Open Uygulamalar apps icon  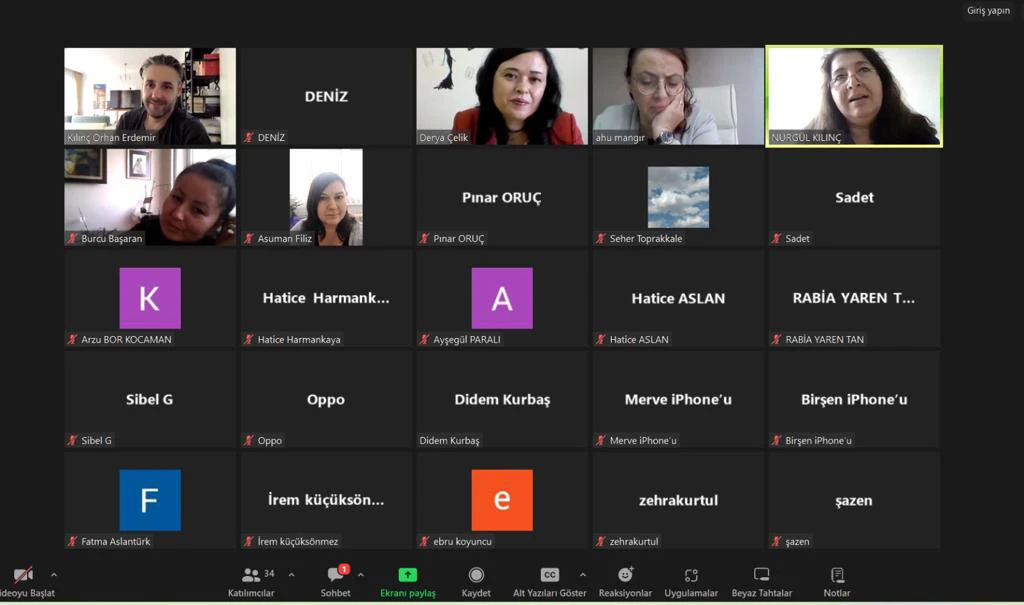click(691, 575)
